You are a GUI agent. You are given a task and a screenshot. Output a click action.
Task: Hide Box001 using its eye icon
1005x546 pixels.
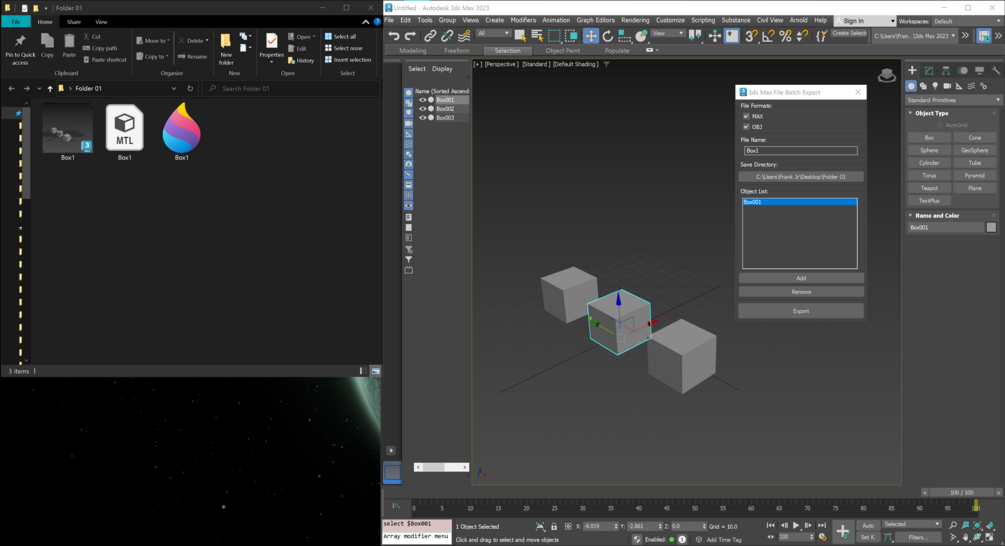click(x=422, y=100)
